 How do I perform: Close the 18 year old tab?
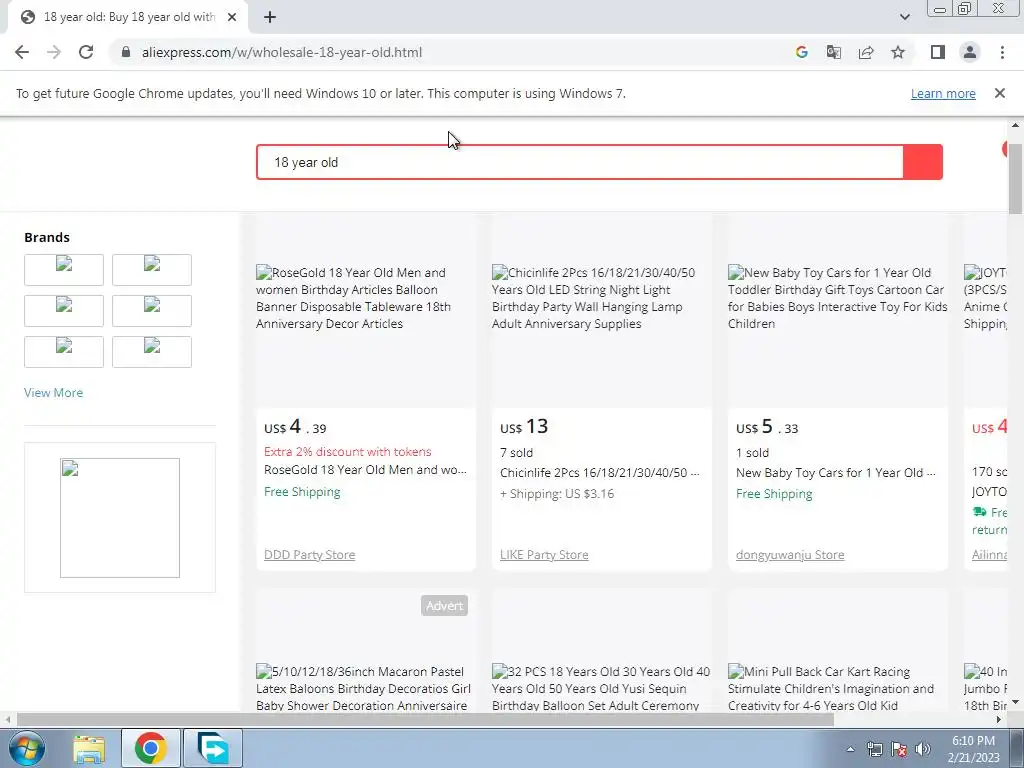(x=232, y=17)
